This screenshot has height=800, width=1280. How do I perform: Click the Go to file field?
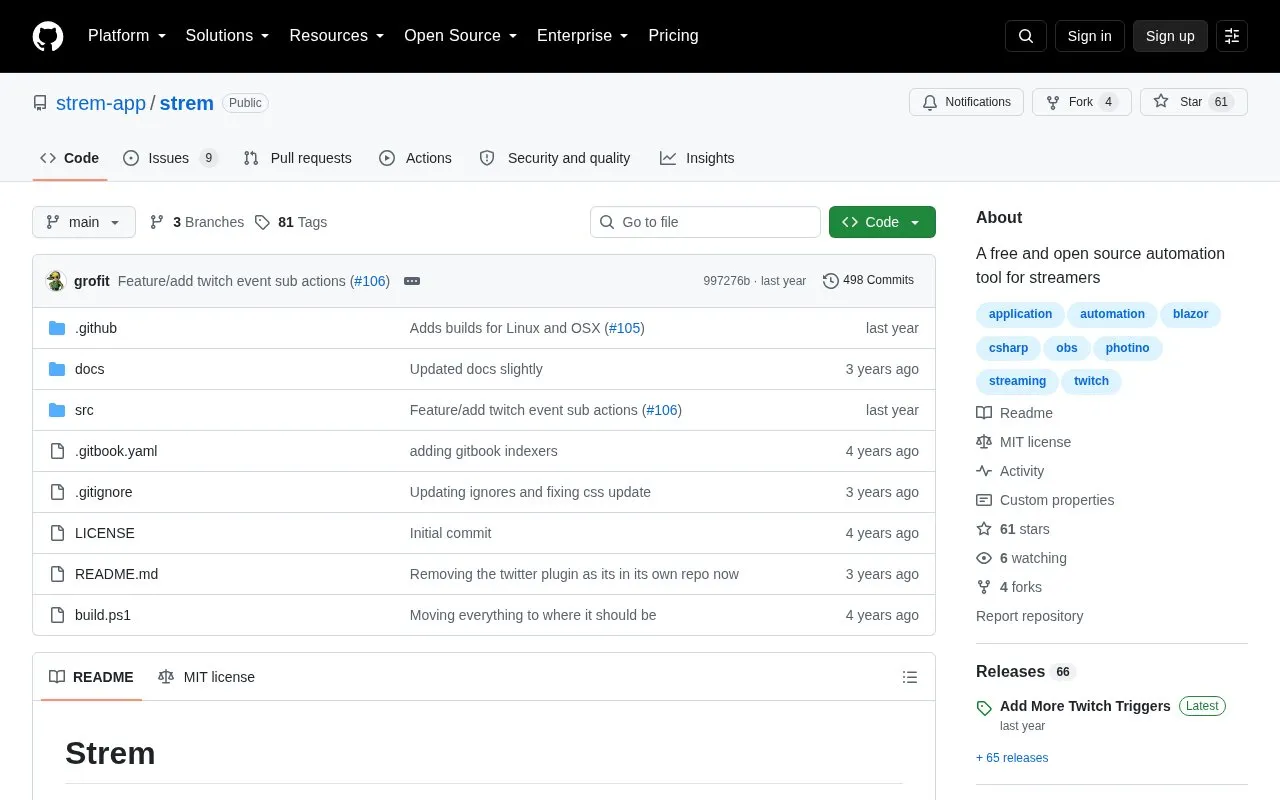click(x=705, y=222)
